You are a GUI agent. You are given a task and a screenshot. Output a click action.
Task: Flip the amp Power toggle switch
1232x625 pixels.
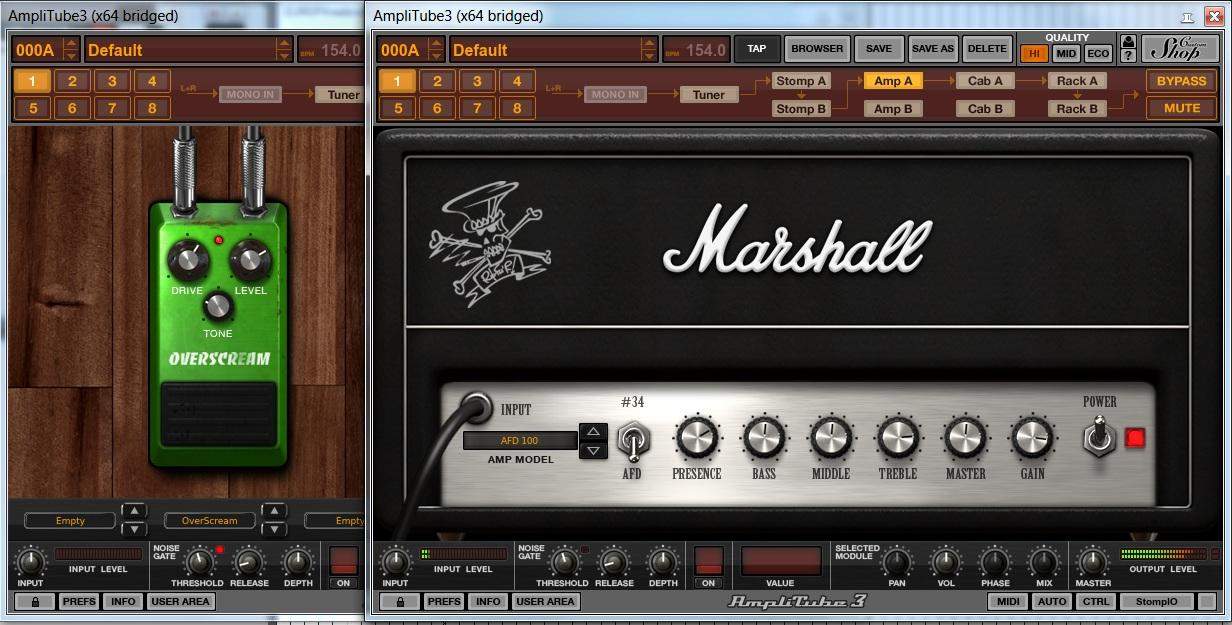tap(1100, 437)
